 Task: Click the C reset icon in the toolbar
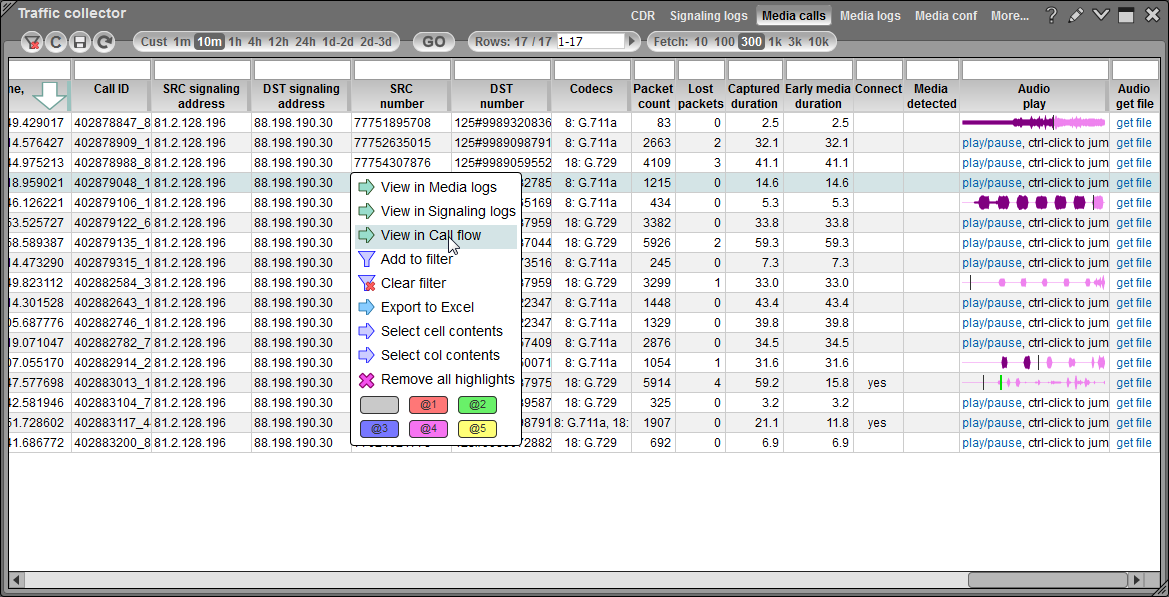point(56,41)
